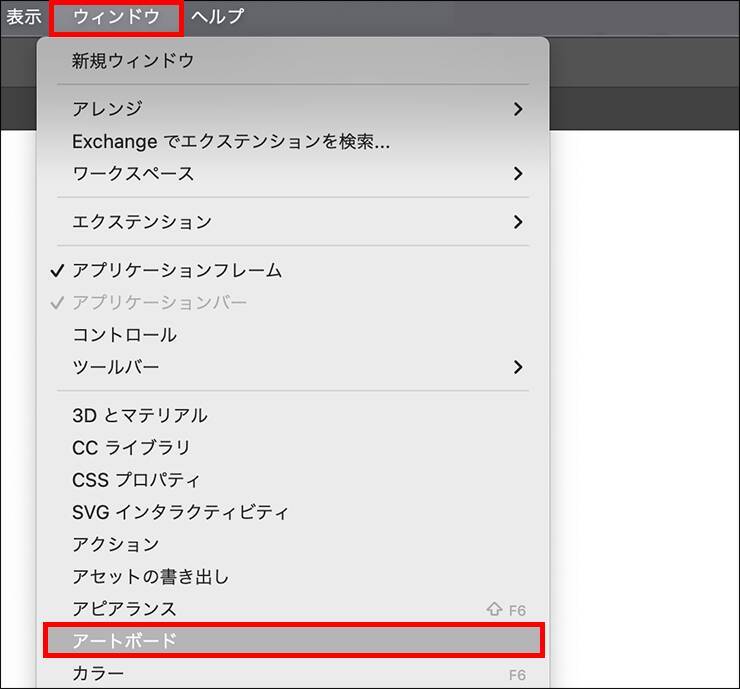This screenshot has width=740, height=689.
Task: Open the 3D とマテリアル panel
Action: [x=140, y=415]
